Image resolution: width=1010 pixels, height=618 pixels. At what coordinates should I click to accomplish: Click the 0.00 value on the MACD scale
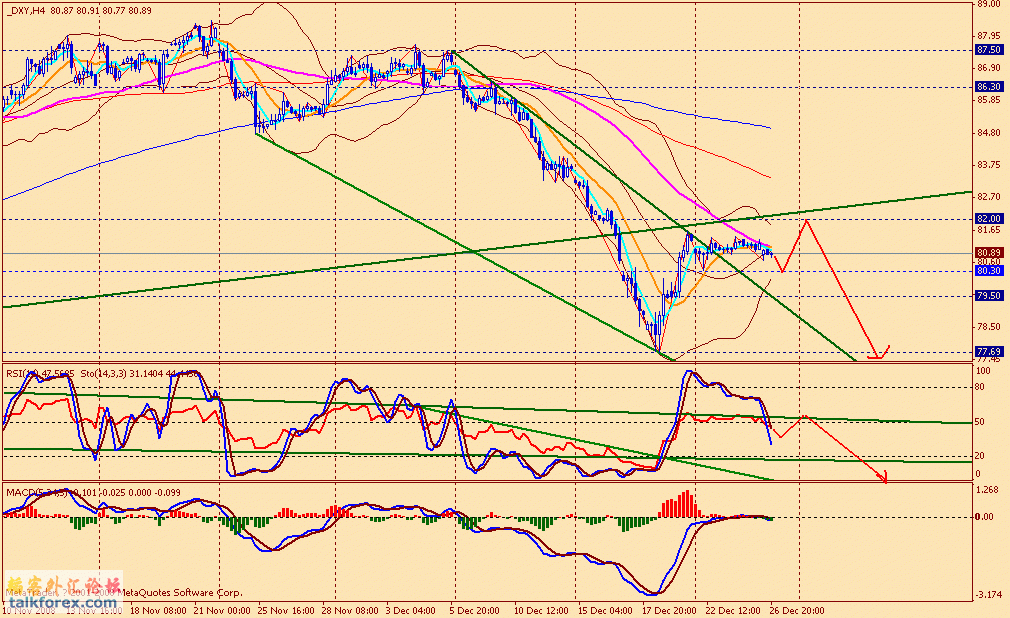coord(984,517)
